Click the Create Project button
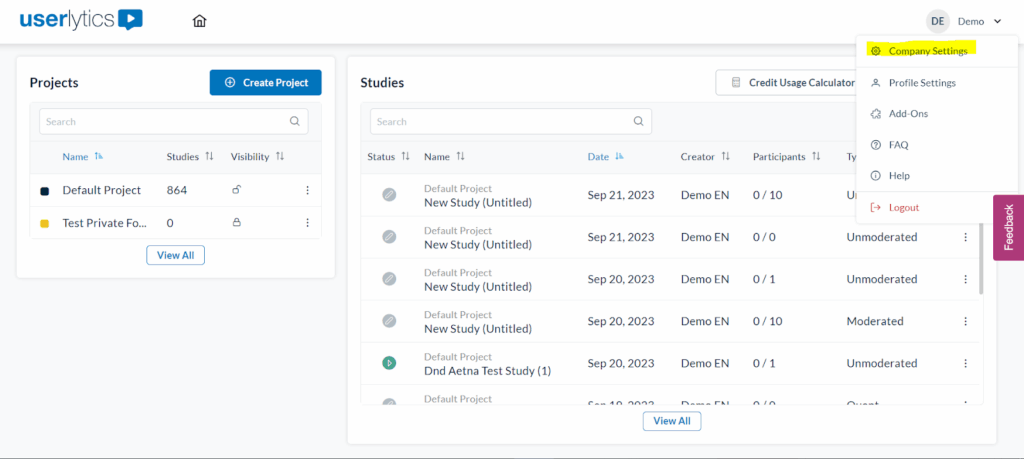The height and width of the screenshot is (459, 1024). [265, 83]
